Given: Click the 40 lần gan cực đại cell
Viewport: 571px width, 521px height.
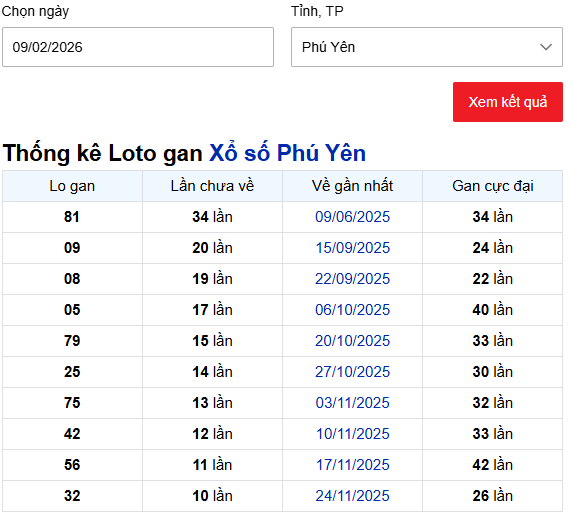Looking at the screenshot, I should click(493, 310).
